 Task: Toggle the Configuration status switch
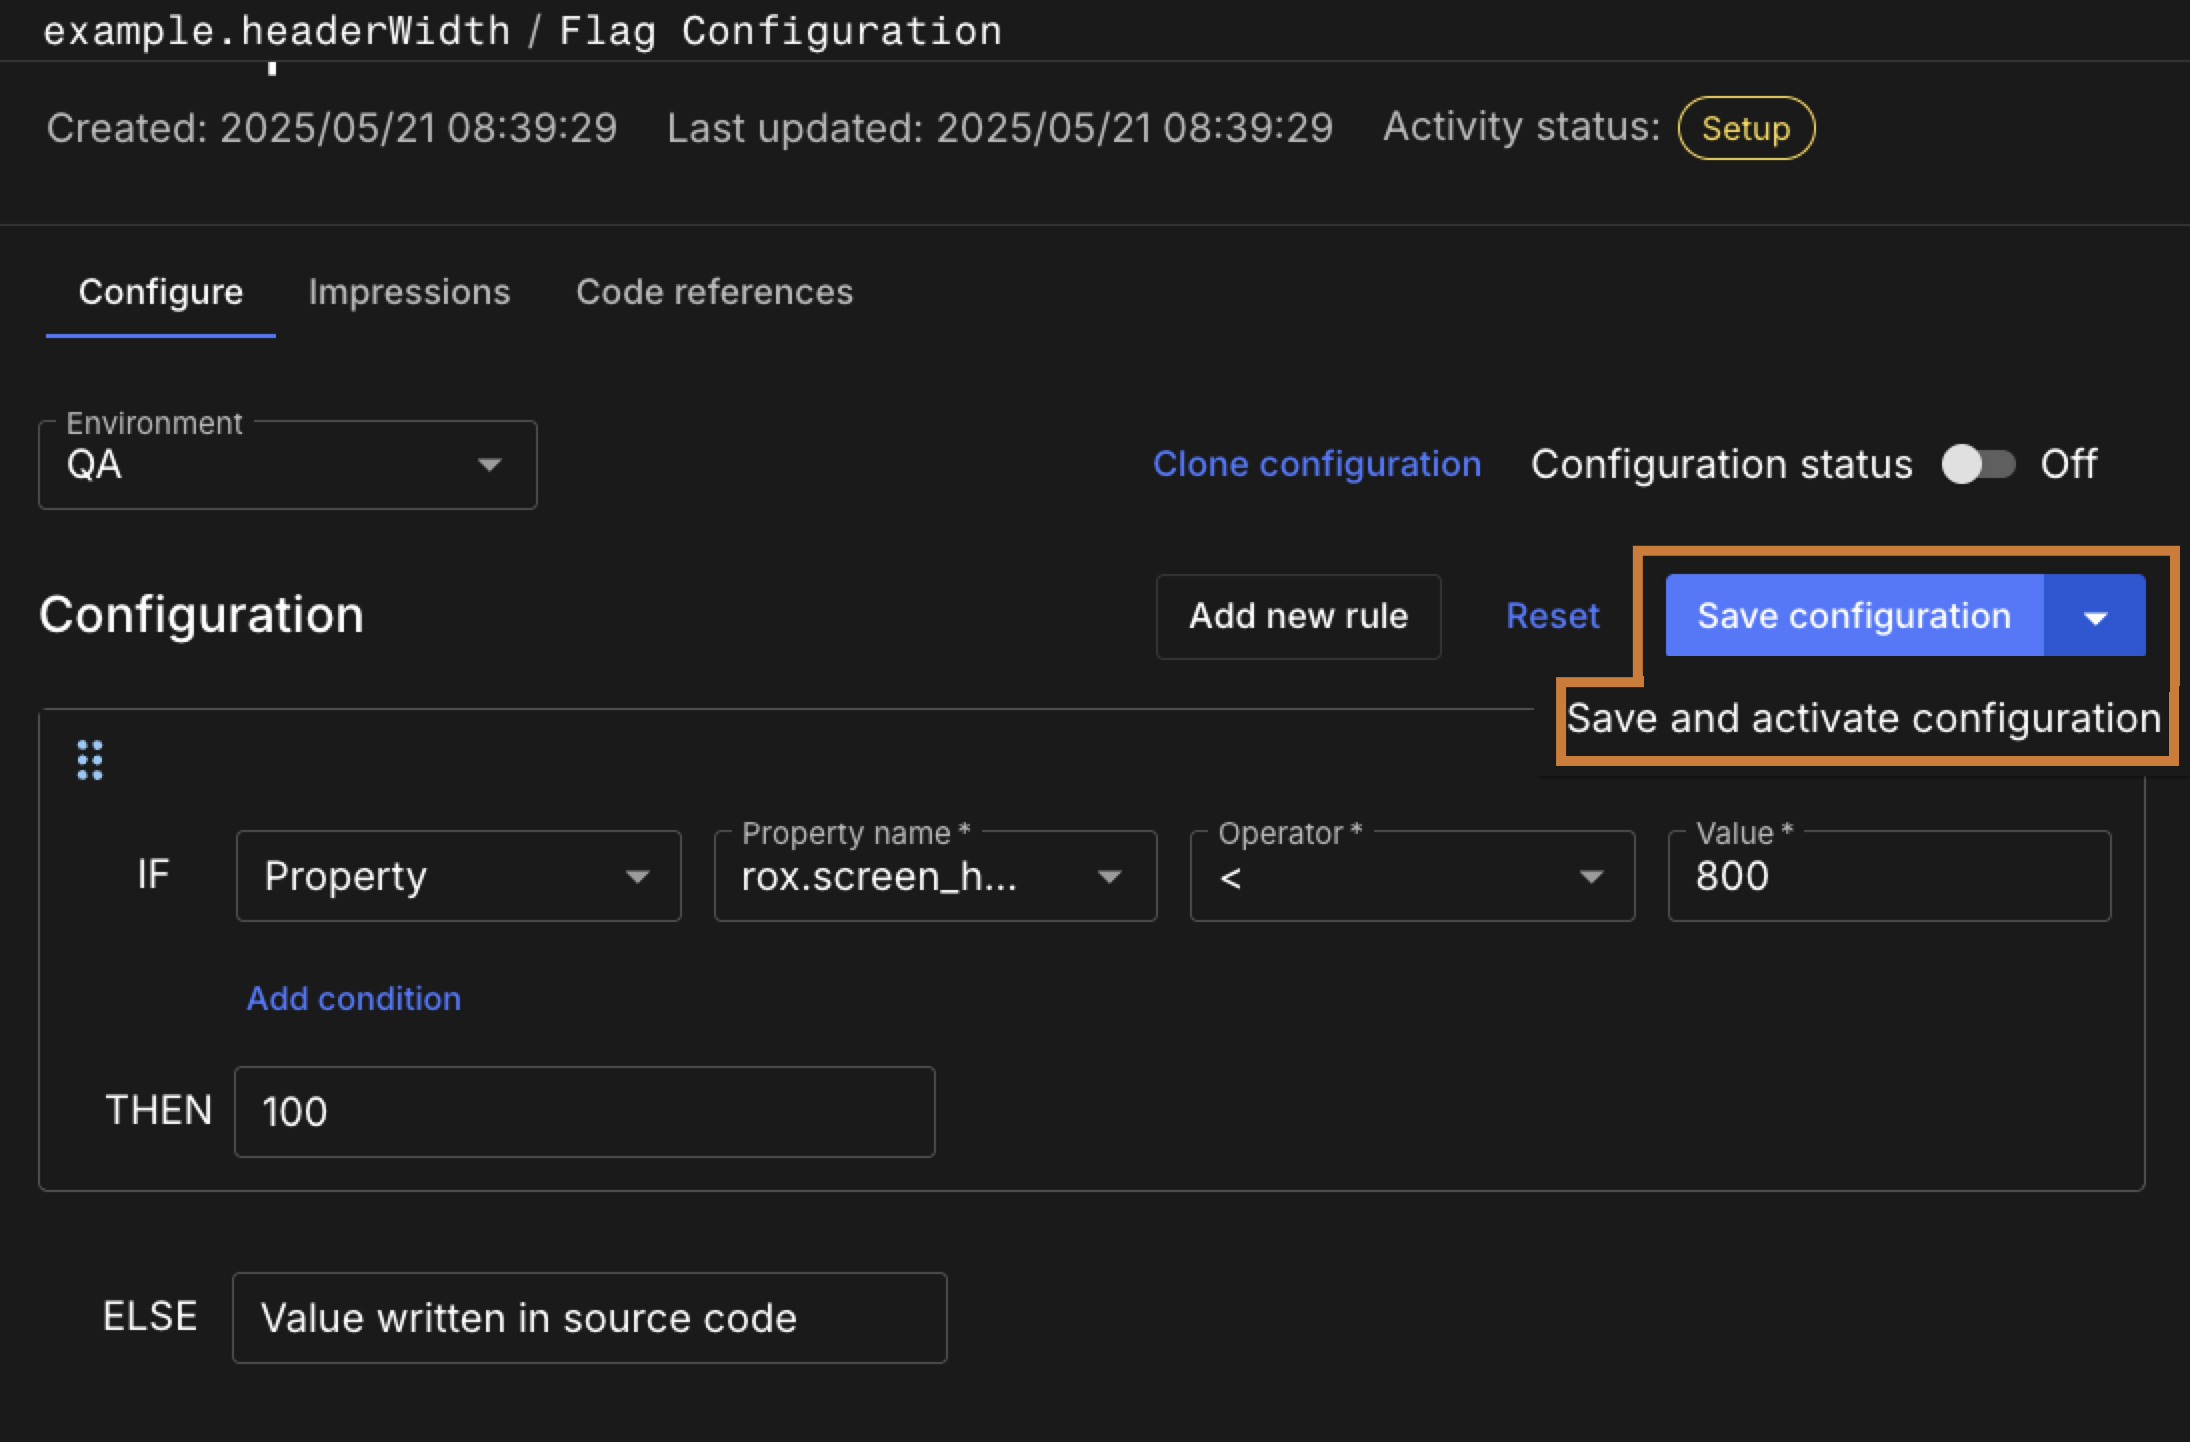[1977, 464]
